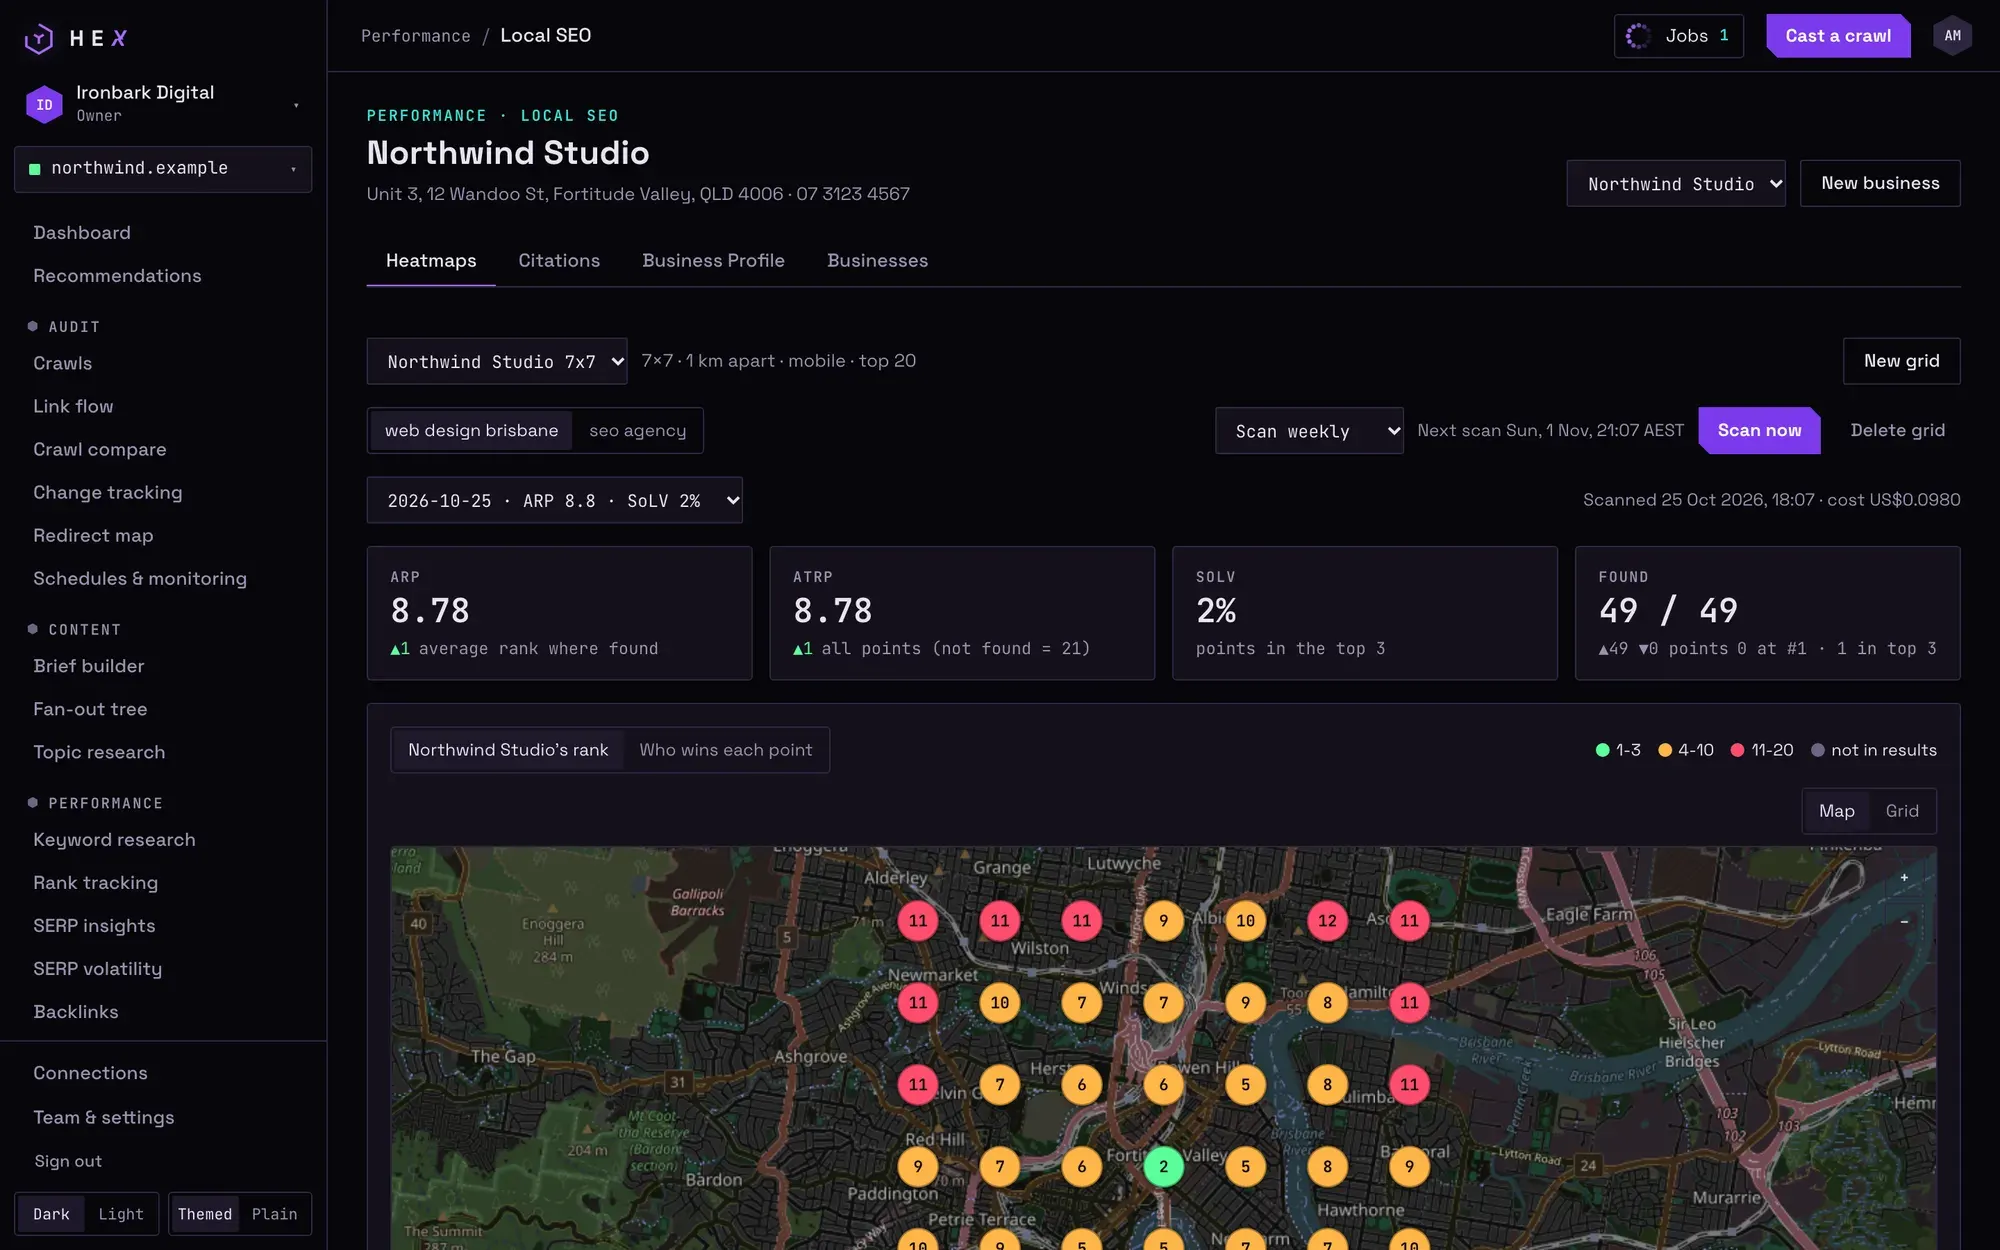Image resolution: width=2000 pixels, height=1250 pixels.
Task: Switch heatmap to Grid view
Action: click(x=1902, y=811)
